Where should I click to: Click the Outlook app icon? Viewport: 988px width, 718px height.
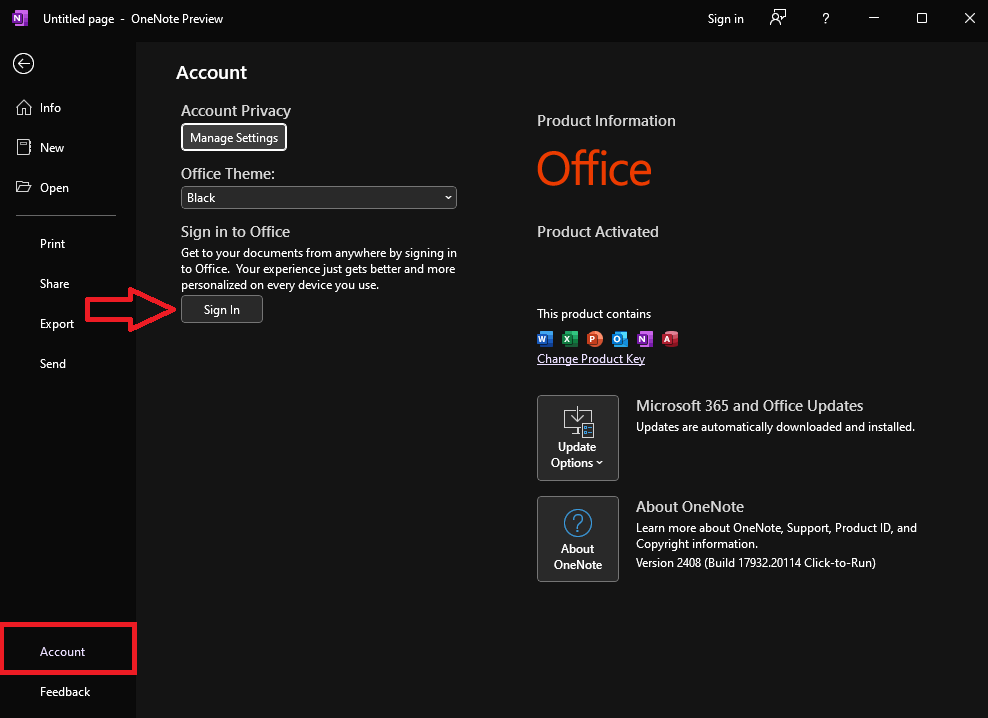tap(619, 339)
